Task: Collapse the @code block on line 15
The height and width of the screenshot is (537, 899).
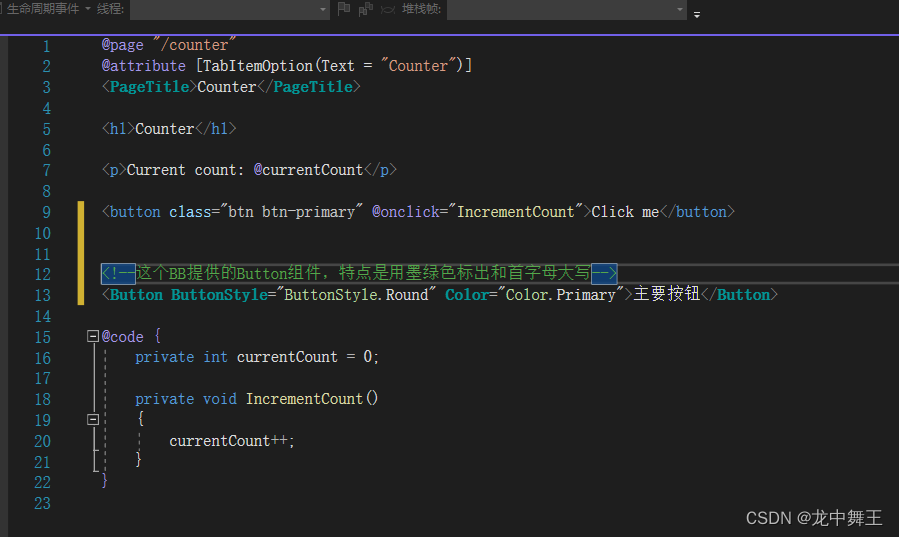Action: [93, 336]
